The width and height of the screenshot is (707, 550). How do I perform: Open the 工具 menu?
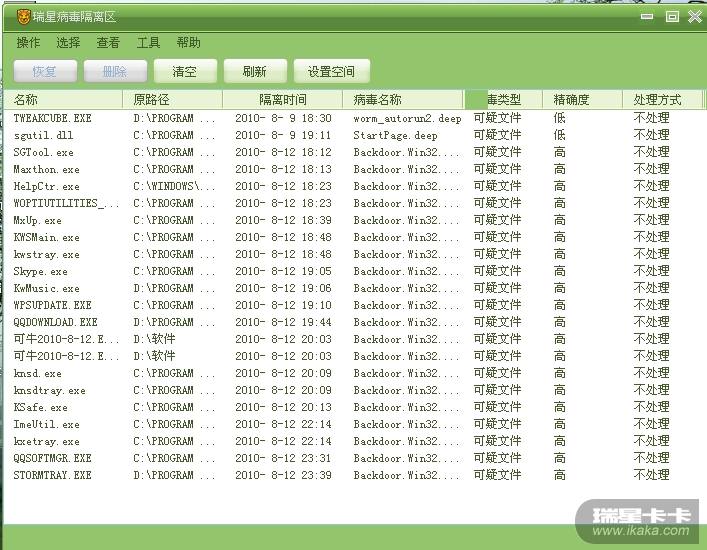tap(148, 43)
